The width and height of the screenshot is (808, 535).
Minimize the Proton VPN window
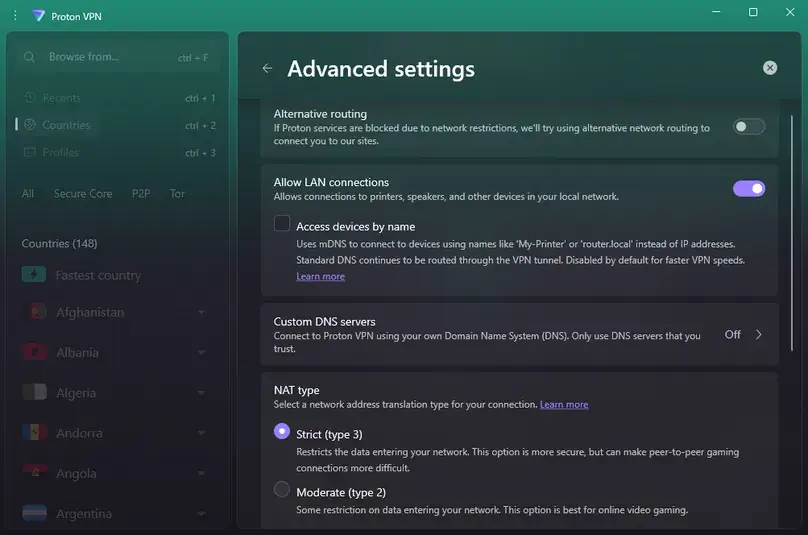click(x=716, y=12)
